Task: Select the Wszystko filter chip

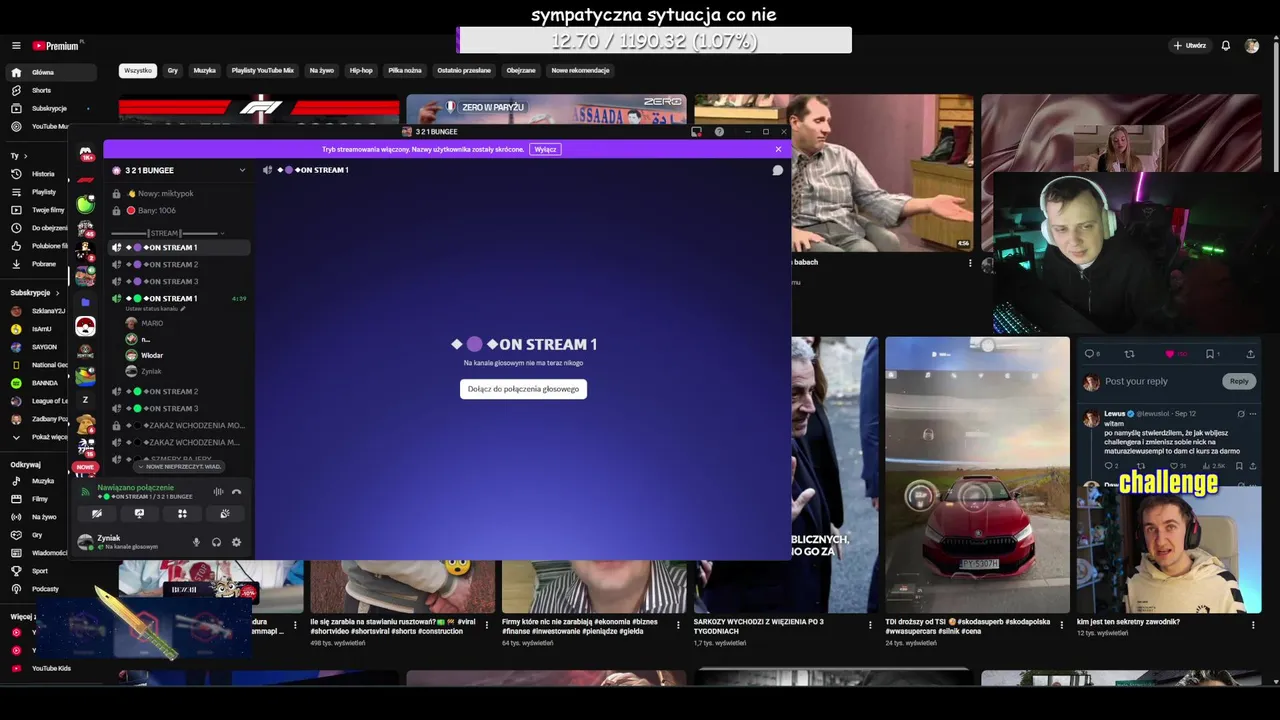Action: [x=138, y=71]
